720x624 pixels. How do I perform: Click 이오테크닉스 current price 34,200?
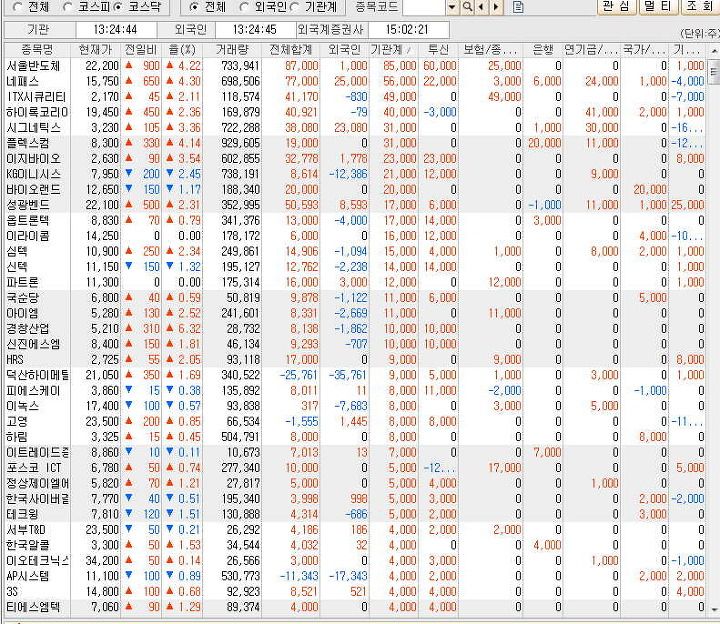[x=102, y=561]
